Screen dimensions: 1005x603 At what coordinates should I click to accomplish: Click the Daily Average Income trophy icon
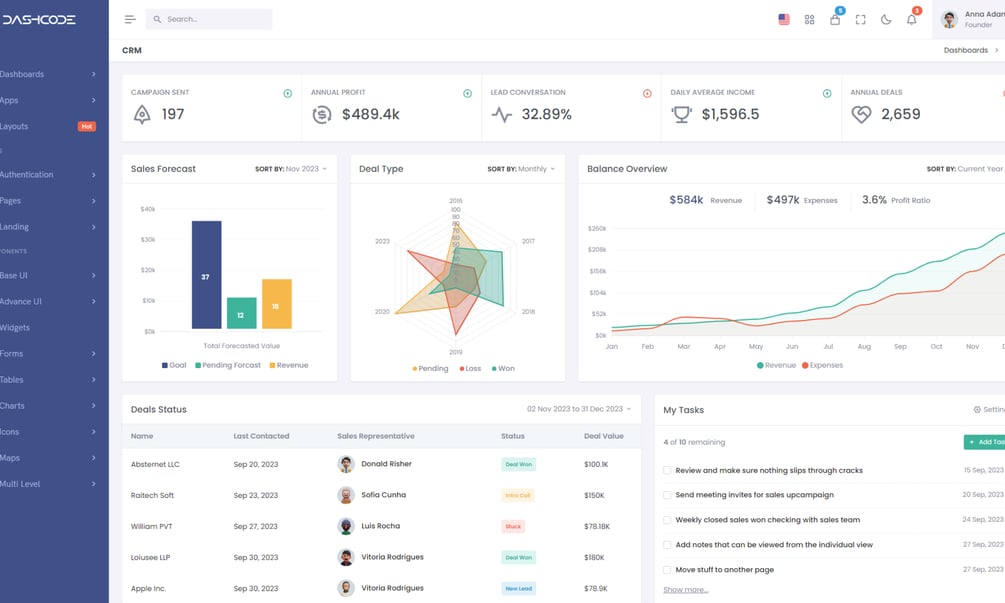681,114
